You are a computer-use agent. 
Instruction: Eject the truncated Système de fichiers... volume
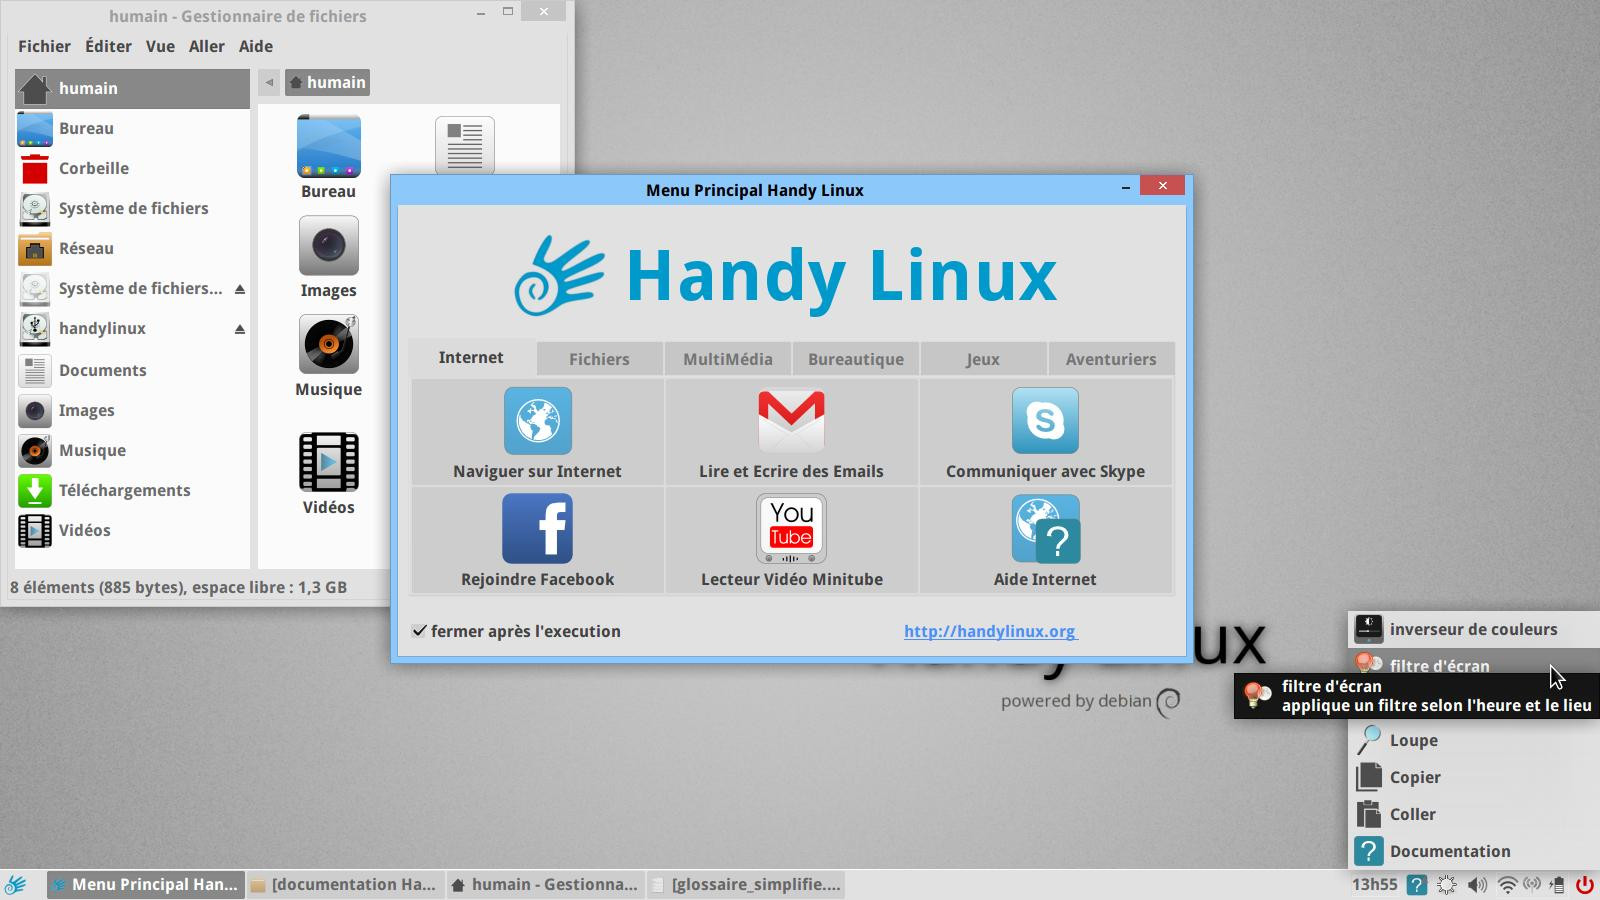pos(240,289)
